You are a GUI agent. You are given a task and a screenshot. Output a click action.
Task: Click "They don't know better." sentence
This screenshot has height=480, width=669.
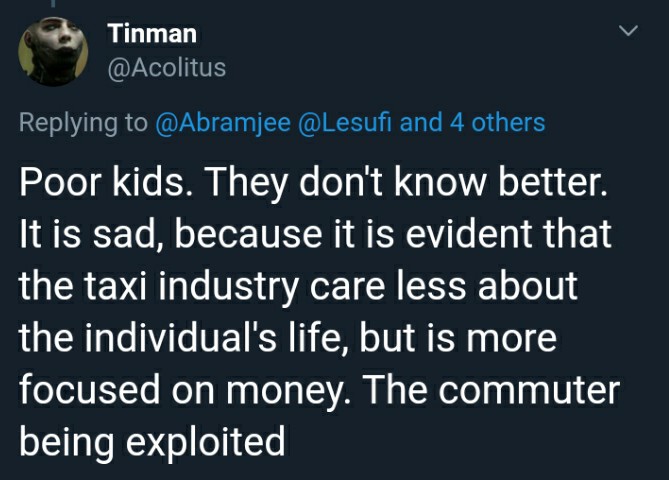406,183
